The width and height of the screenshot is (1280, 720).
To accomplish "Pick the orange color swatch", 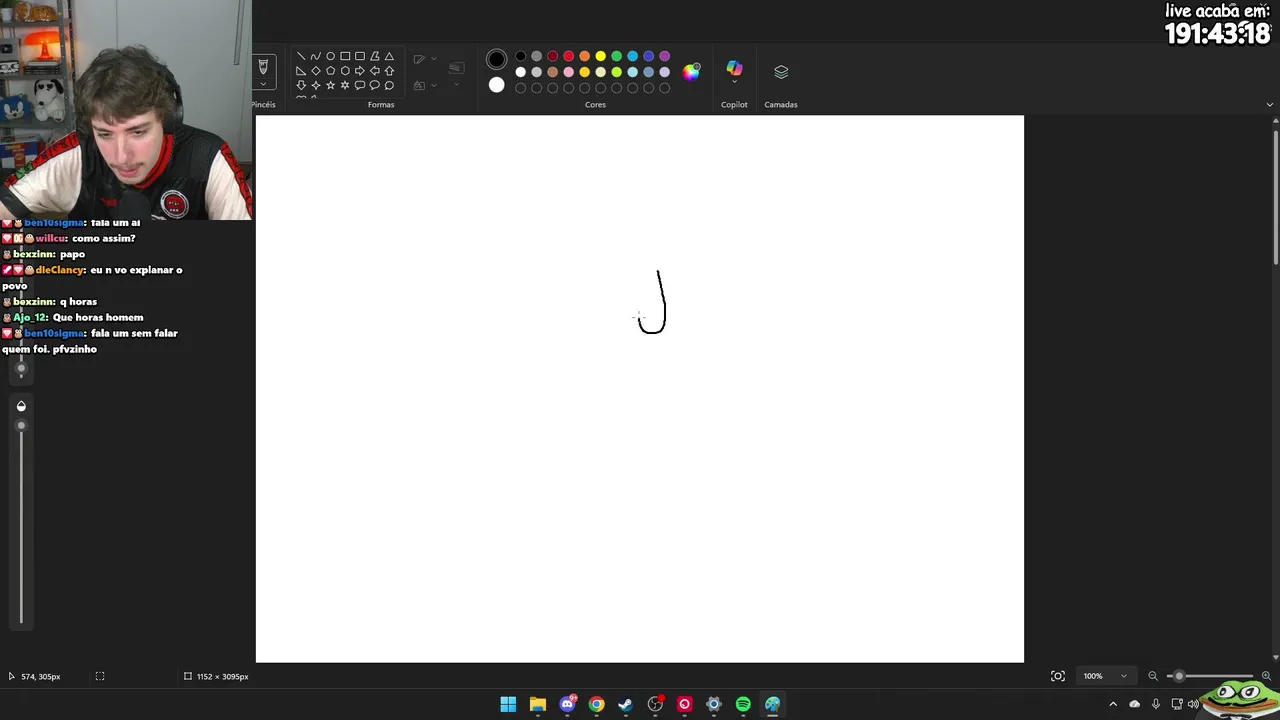I will 585,56.
